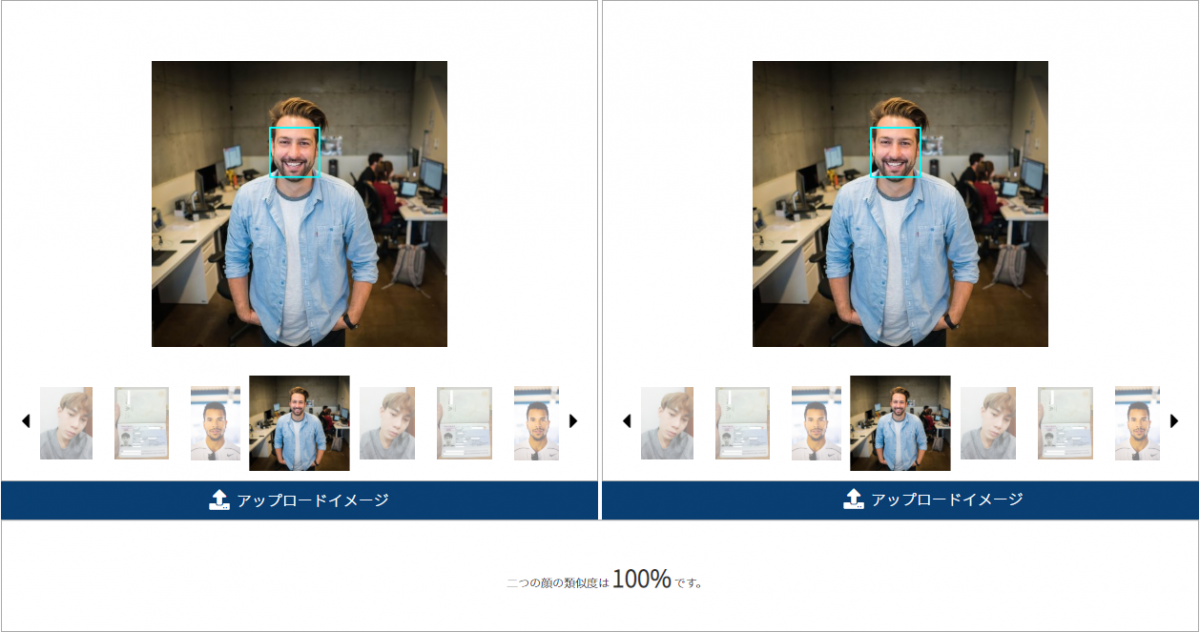The width and height of the screenshot is (1200, 632).
Task: Select bearded man thumbnail just before right panel's highlighted photo
Action: [x=817, y=423]
